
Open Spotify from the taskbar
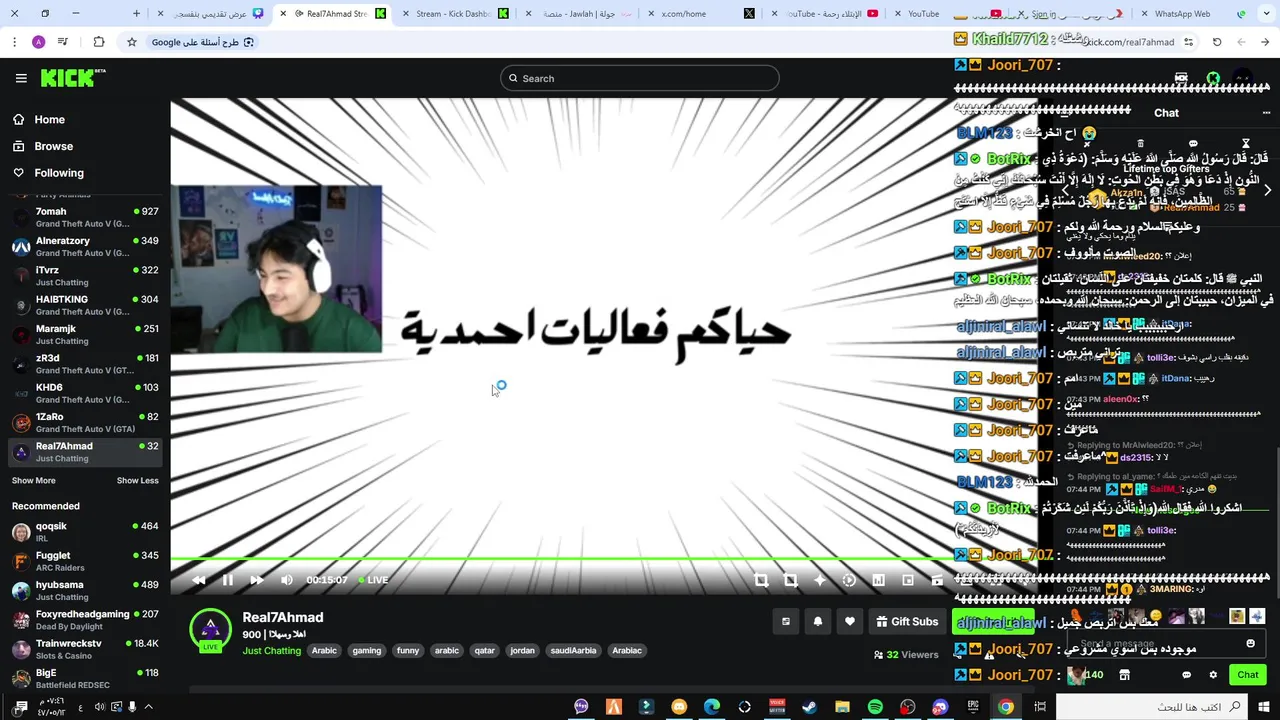coord(875,707)
